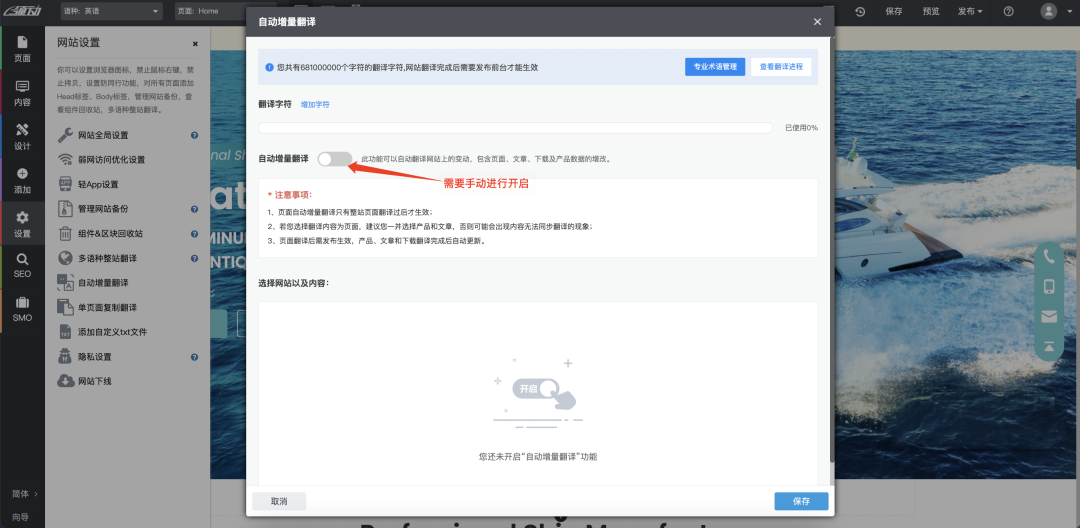Open the 向导 guide link
The image size is (1080, 528).
point(20,517)
